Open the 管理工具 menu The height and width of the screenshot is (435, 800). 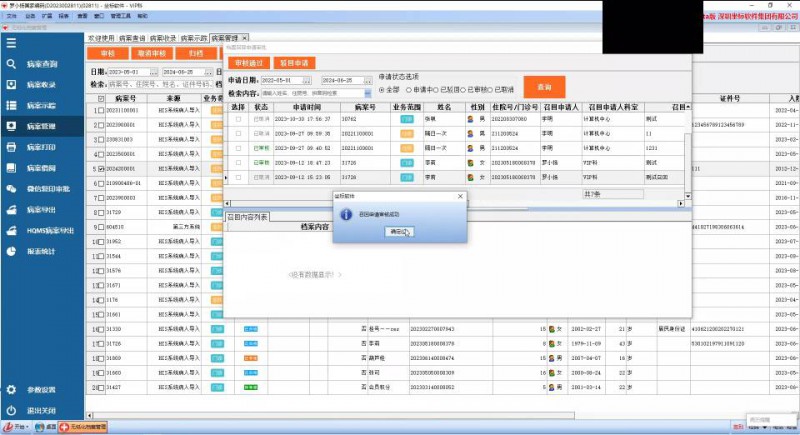click(x=120, y=16)
